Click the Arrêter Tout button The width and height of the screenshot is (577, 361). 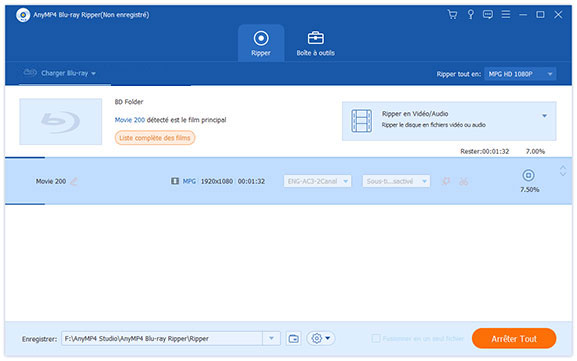pyautogui.click(x=514, y=339)
